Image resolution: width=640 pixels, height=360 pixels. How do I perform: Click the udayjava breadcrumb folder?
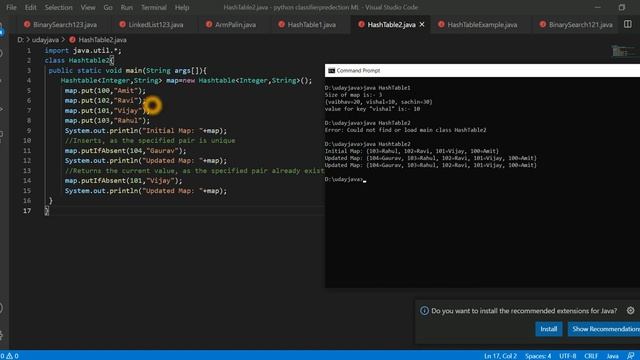(45, 40)
